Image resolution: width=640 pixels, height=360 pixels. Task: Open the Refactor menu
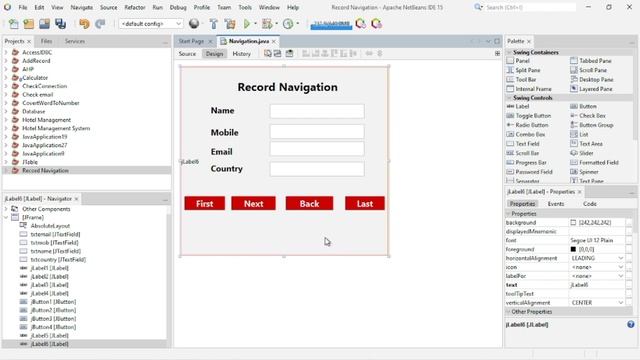point(135,7)
